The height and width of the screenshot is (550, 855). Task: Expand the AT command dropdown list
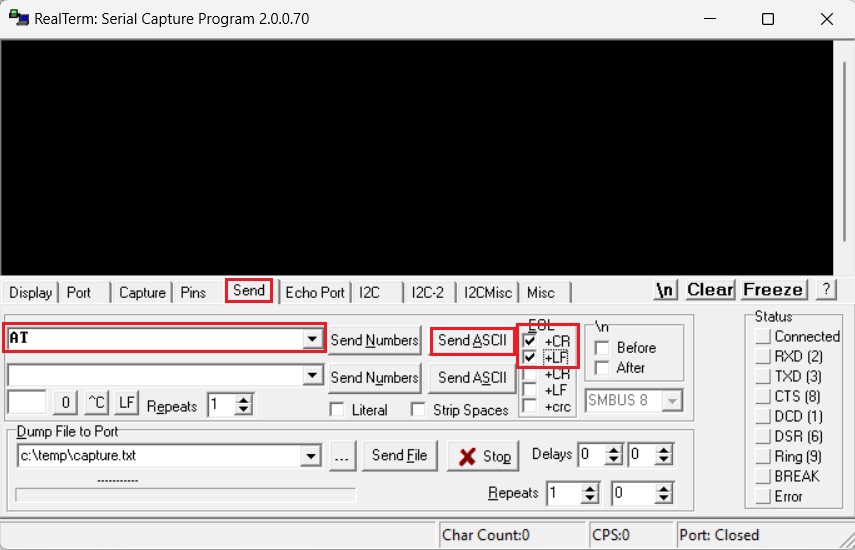click(314, 340)
